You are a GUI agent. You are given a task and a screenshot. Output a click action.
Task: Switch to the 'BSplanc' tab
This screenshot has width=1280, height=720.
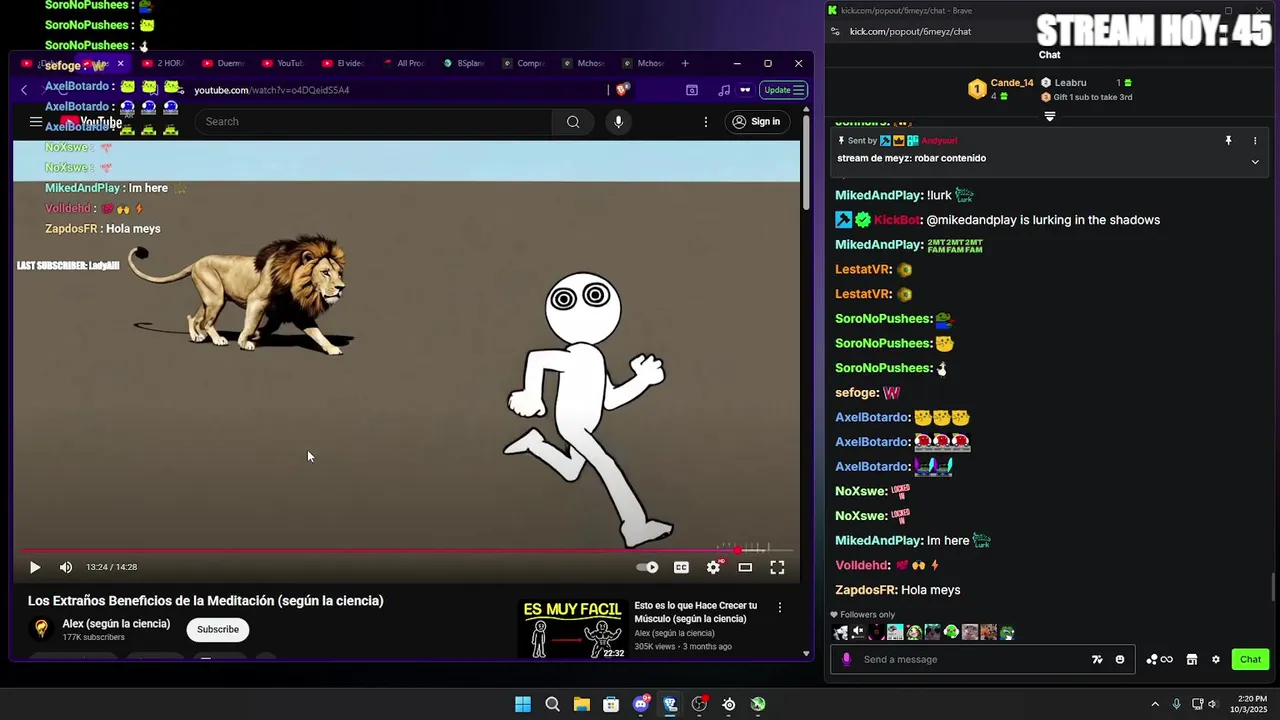[x=463, y=63]
